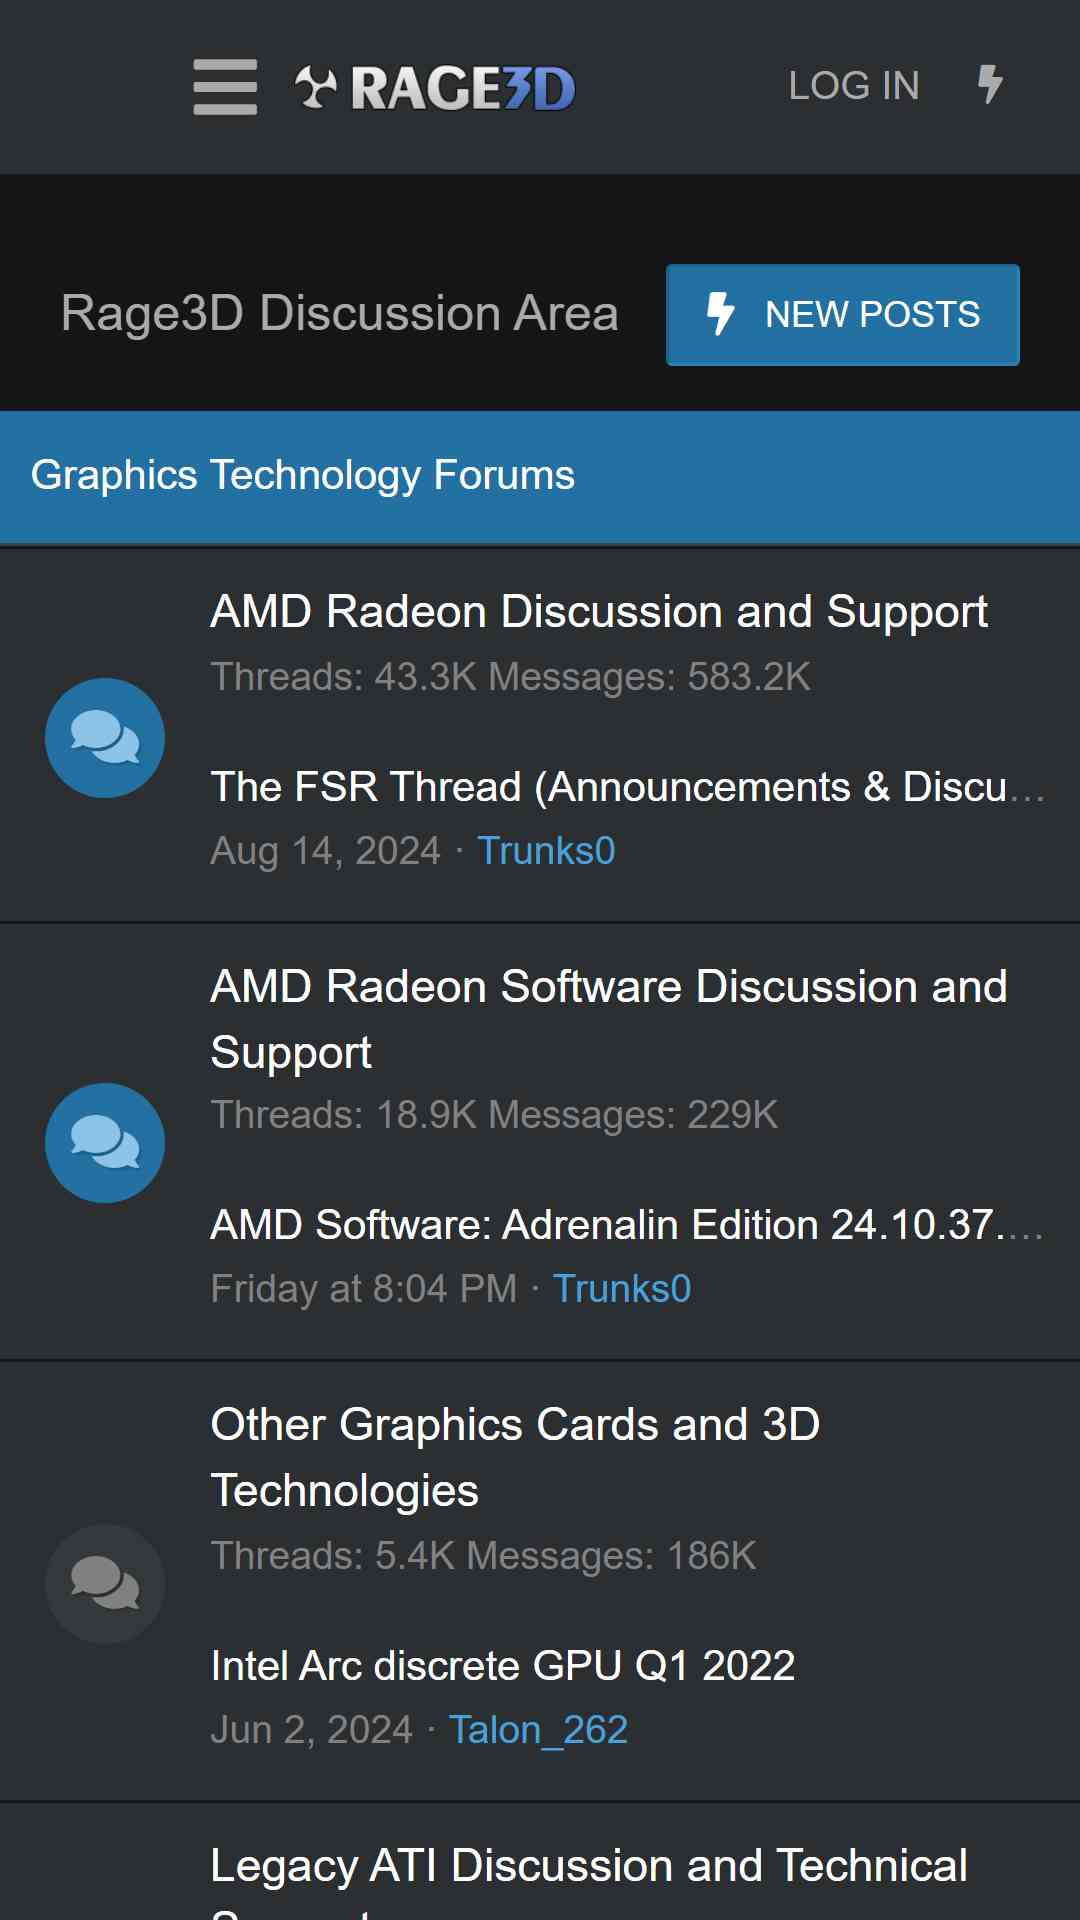The height and width of the screenshot is (1920, 1080).
Task: Open the NEW POSTS button
Action: [843, 315]
